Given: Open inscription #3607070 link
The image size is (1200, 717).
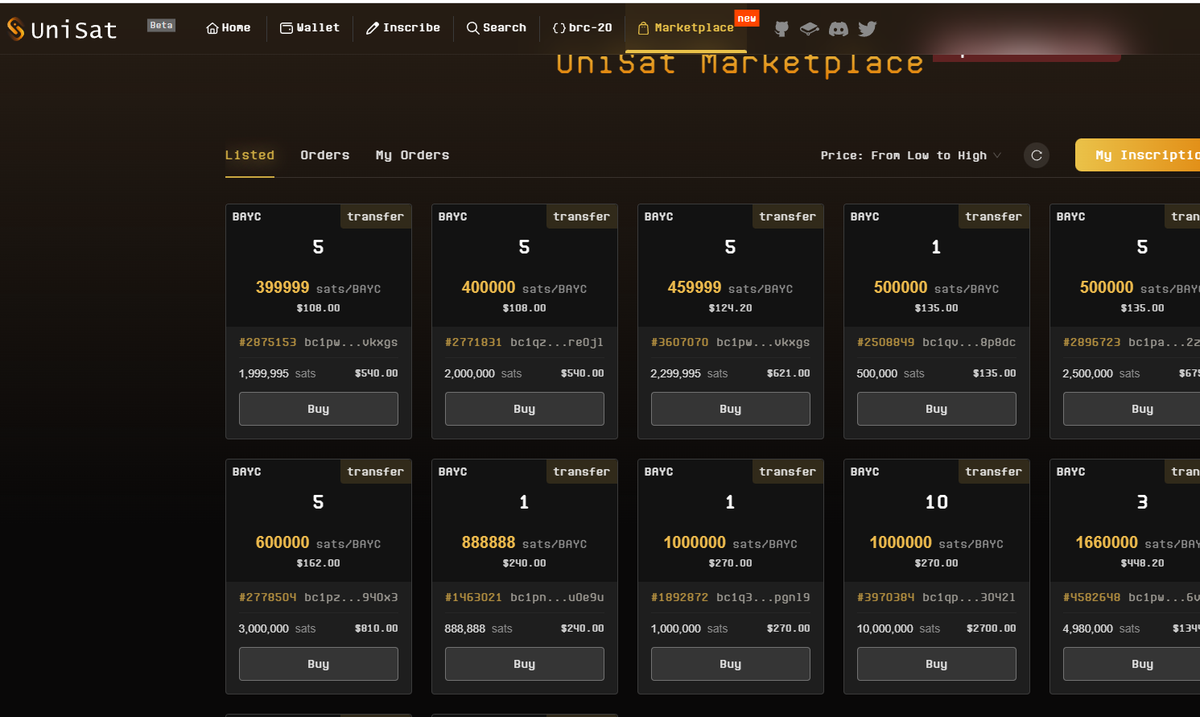Looking at the screenshot, I should pos(680,342).
